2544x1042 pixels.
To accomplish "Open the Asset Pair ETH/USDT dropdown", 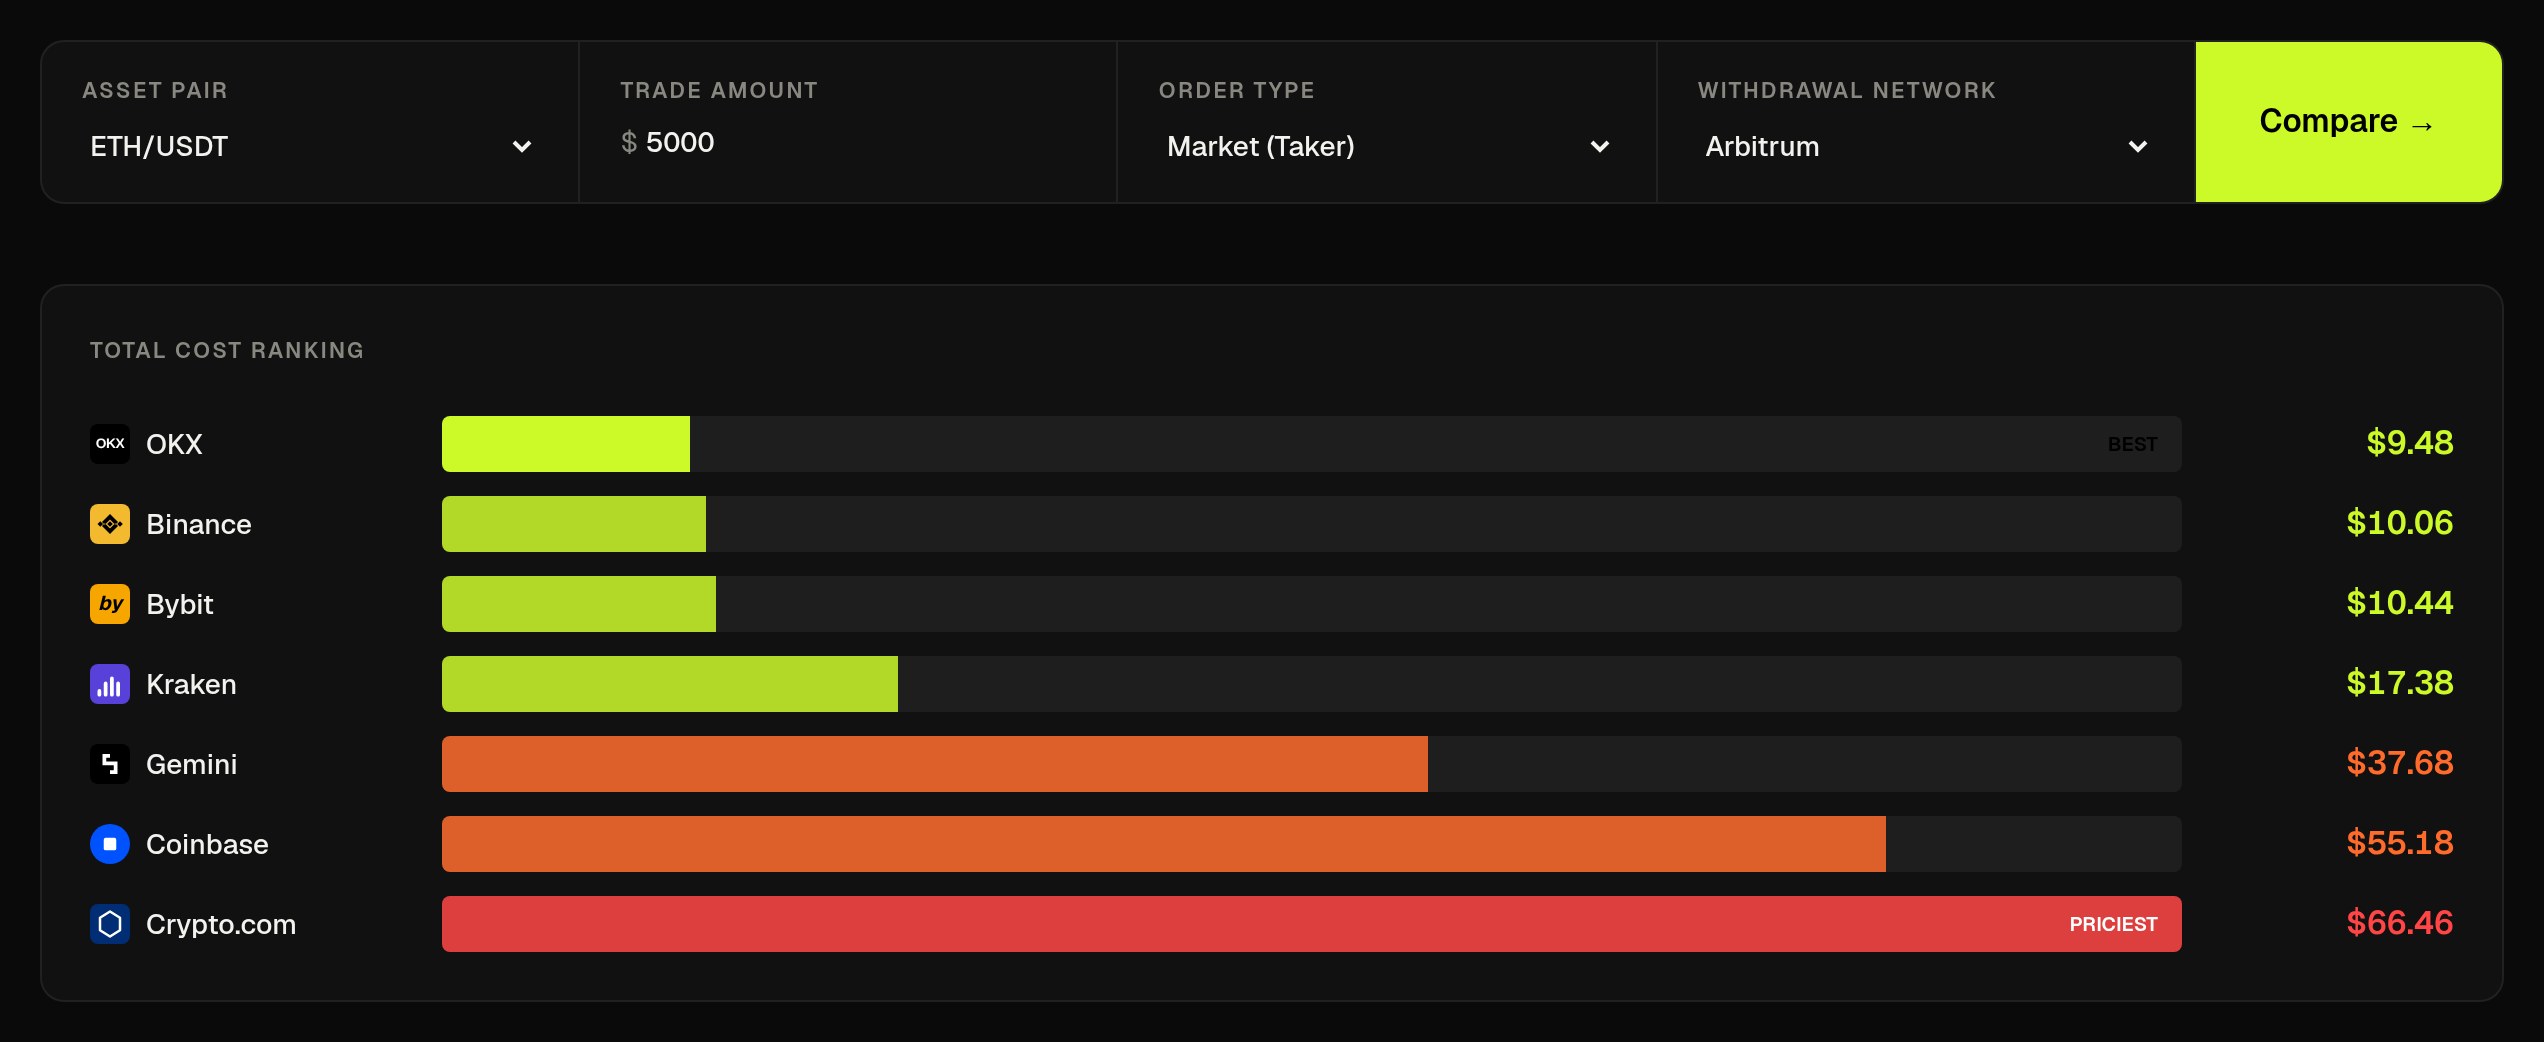I will (x=310, y=146).
